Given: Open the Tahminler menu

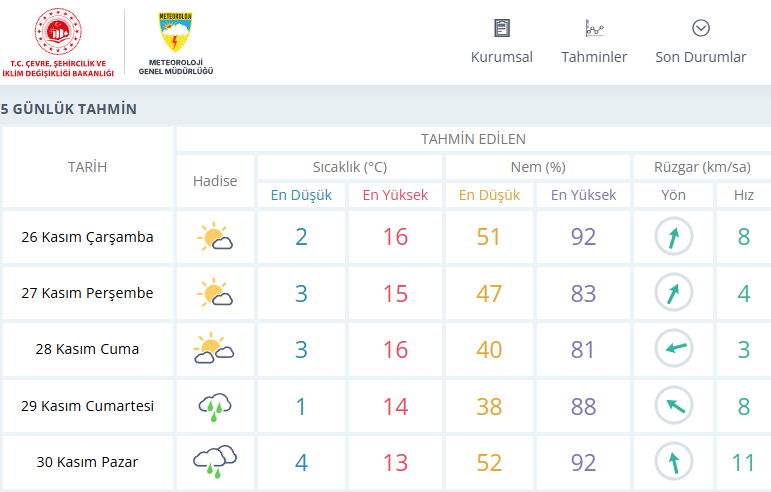Looking at the screenshot, I should (594, 57).
